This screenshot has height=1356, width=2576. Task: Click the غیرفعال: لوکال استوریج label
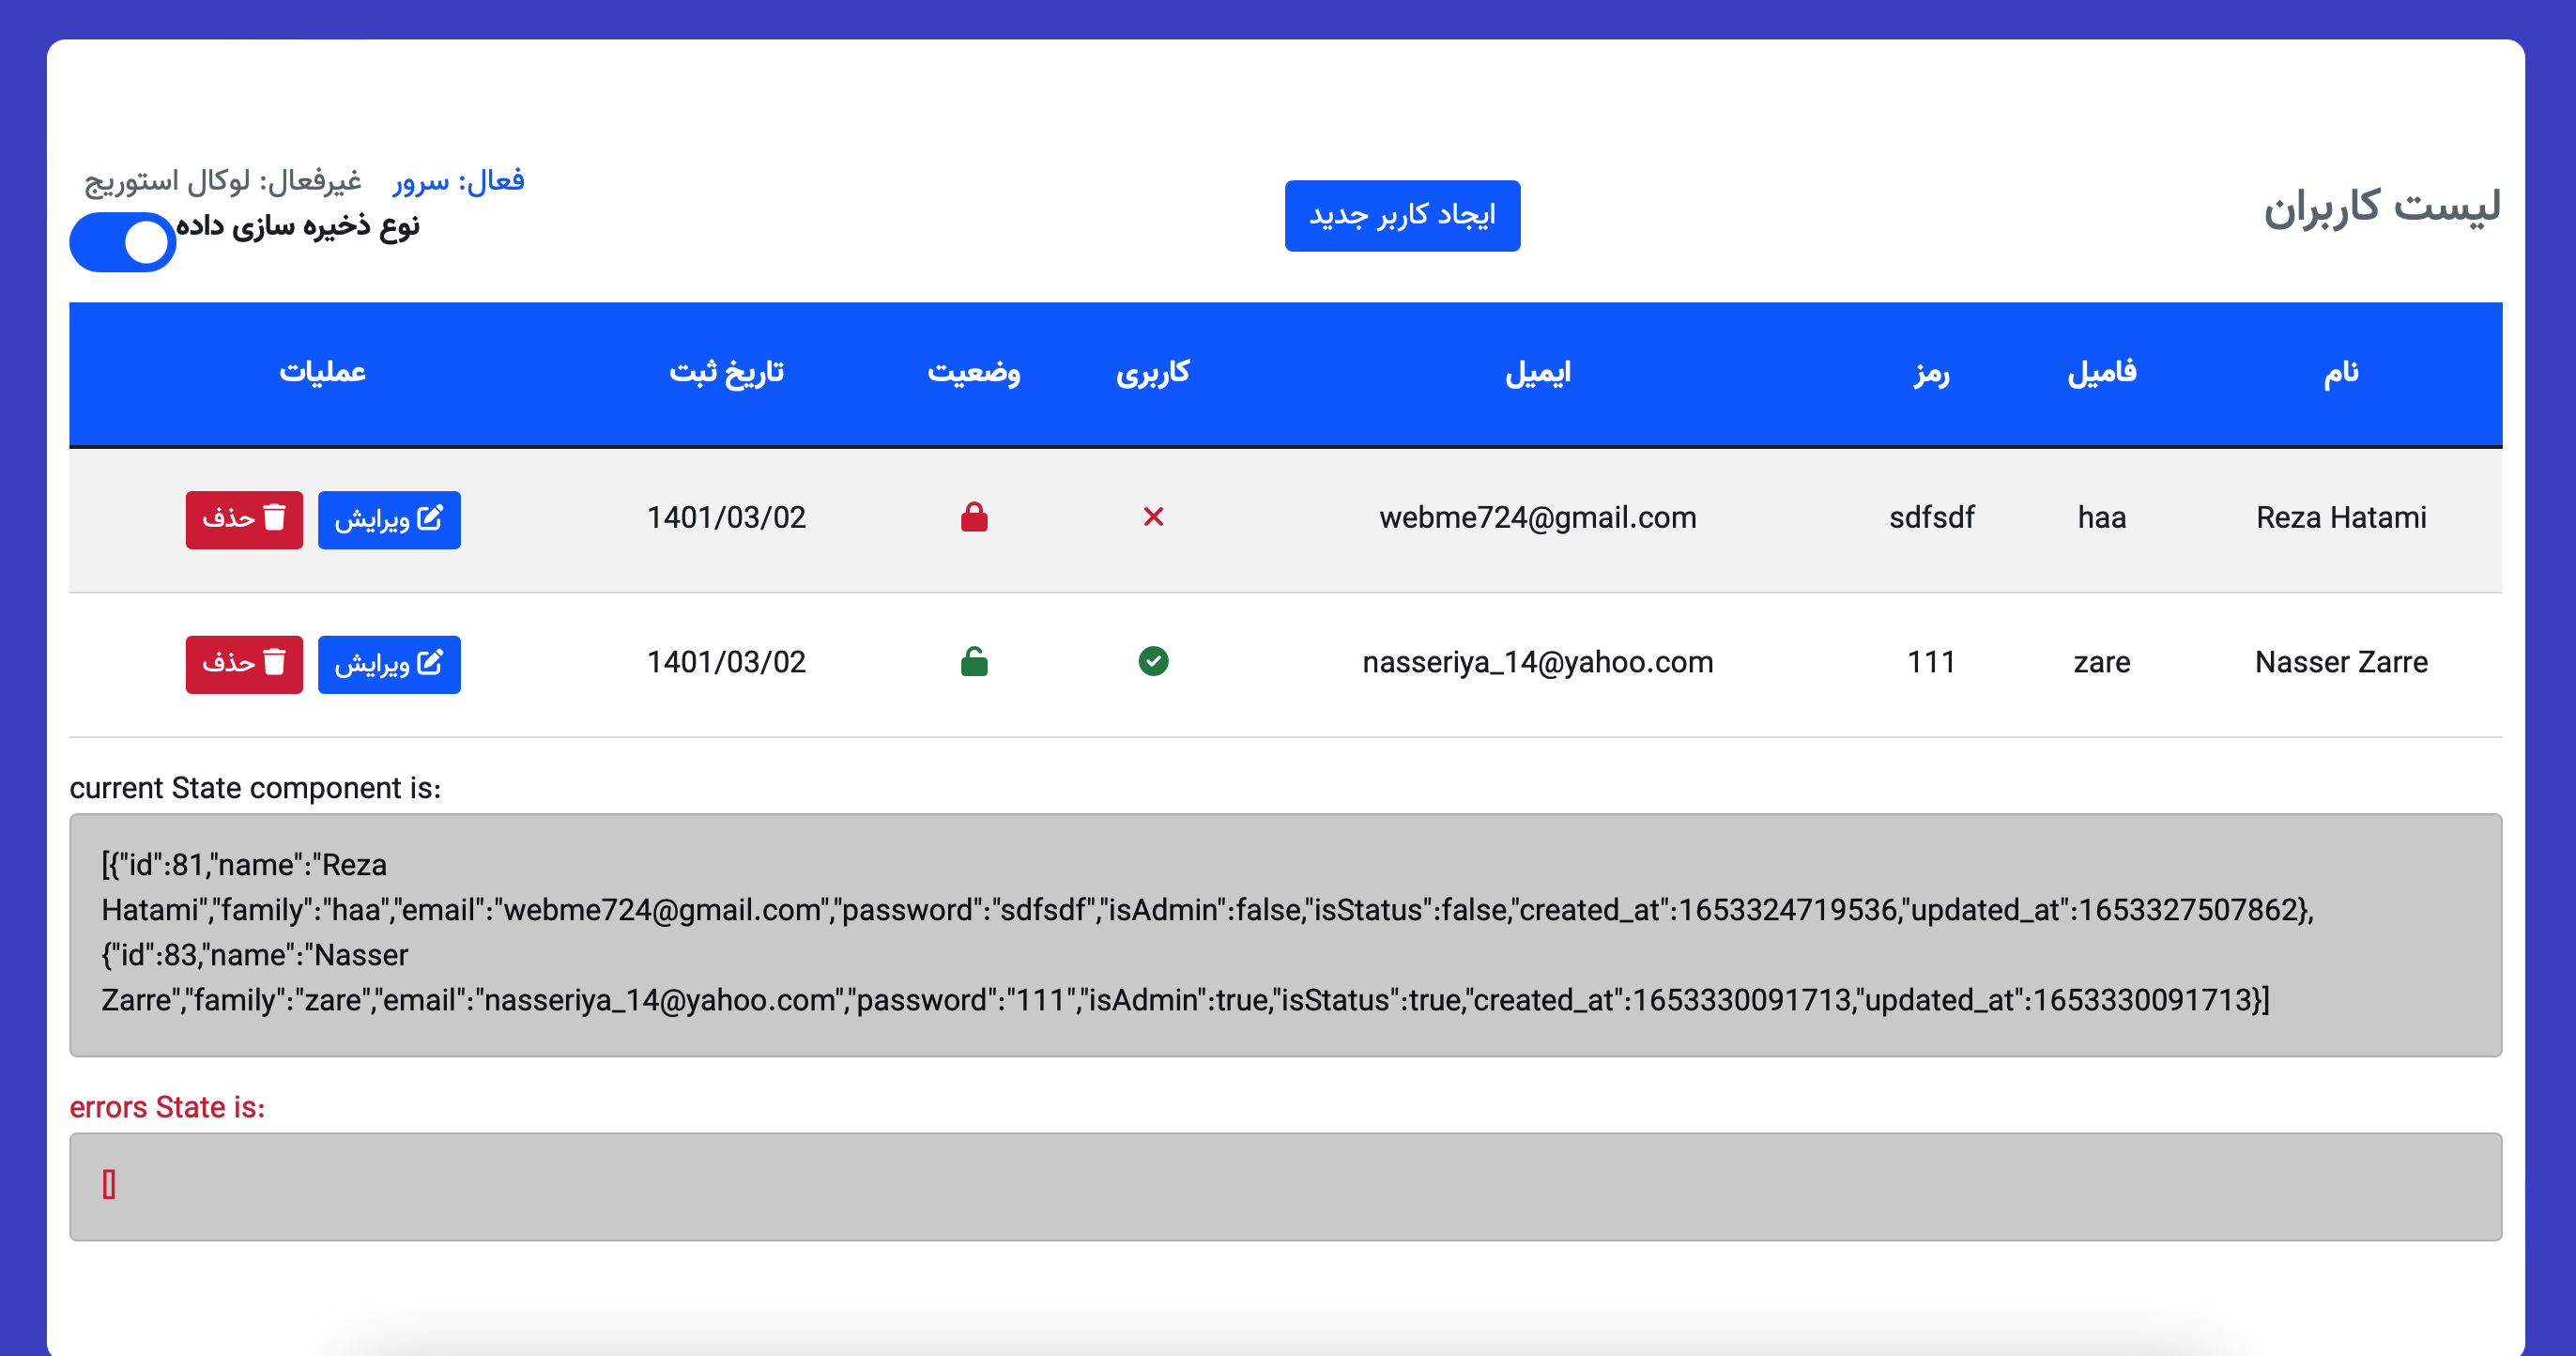coord(223,181)
